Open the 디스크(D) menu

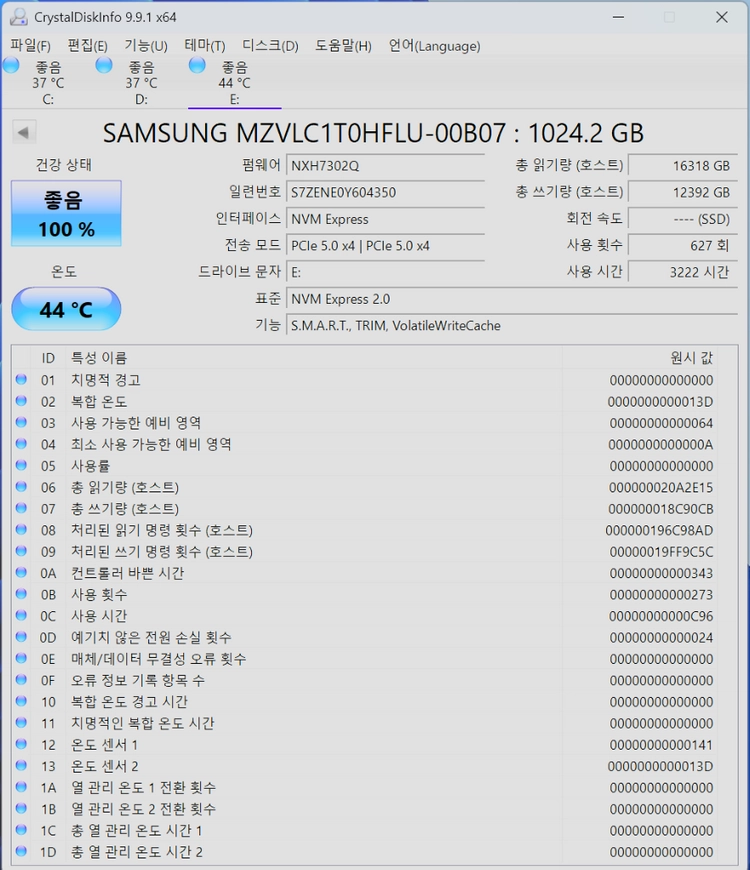[270, 45]
